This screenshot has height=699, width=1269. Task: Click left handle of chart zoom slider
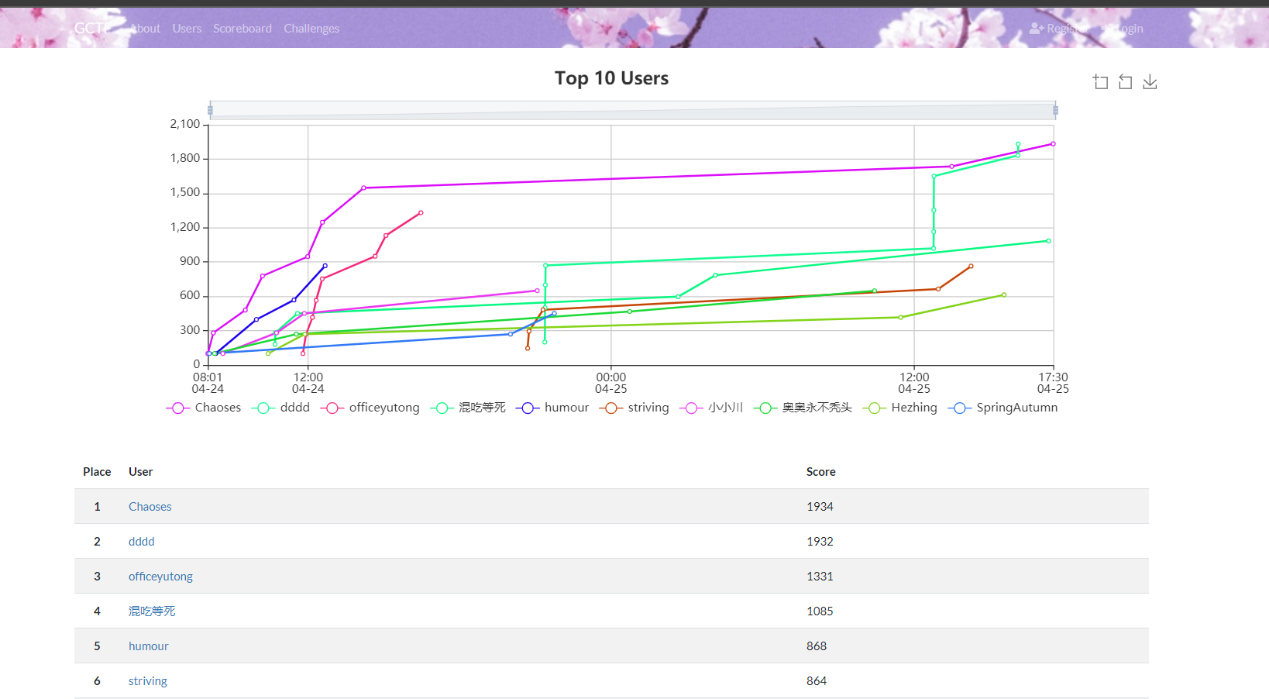[210, 109]
